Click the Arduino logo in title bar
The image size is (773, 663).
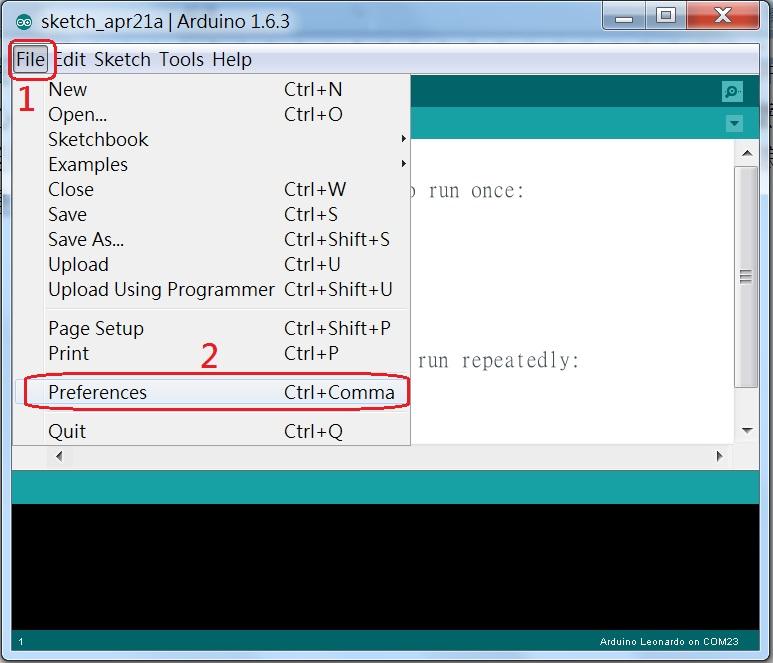coord(24,22)
